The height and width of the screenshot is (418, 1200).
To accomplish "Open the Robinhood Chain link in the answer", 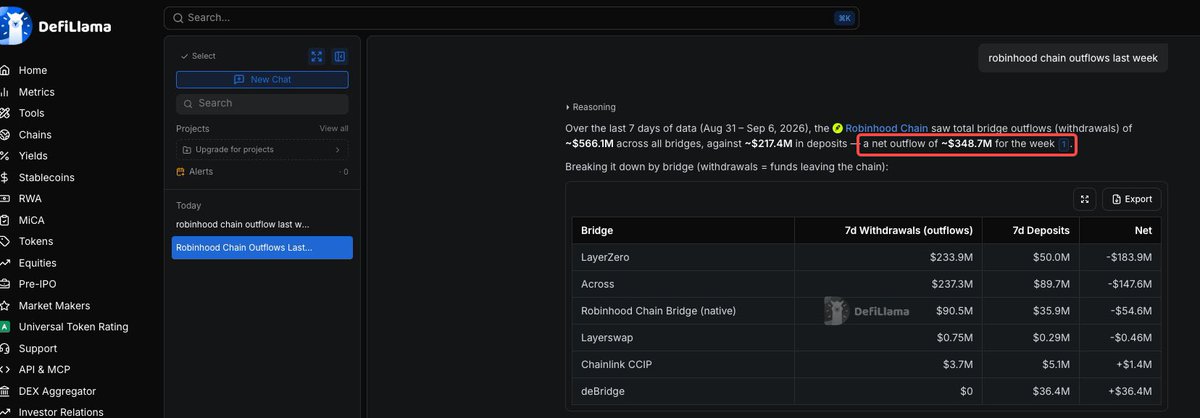I will (x=887, y=128).
